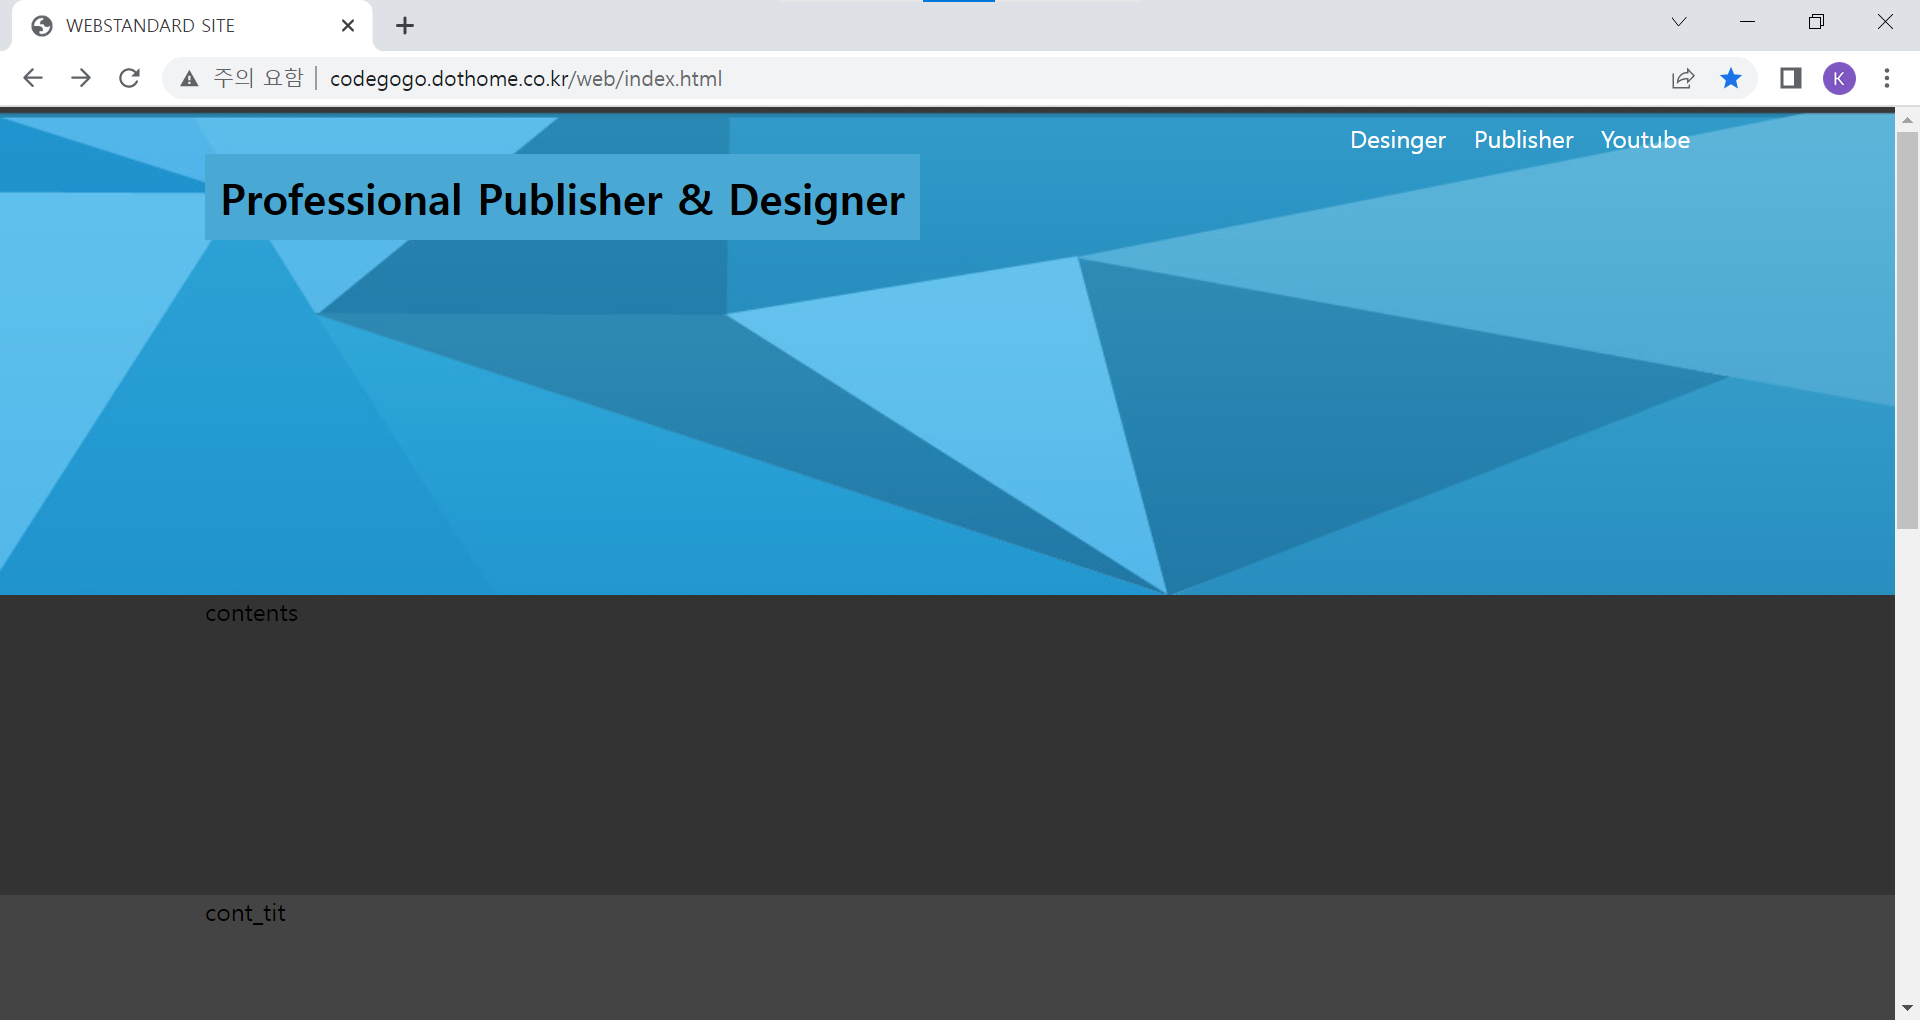Viewport: 1920px width, 1020px height.
Task: Restore down the browser window
Action: point(1816,22)
